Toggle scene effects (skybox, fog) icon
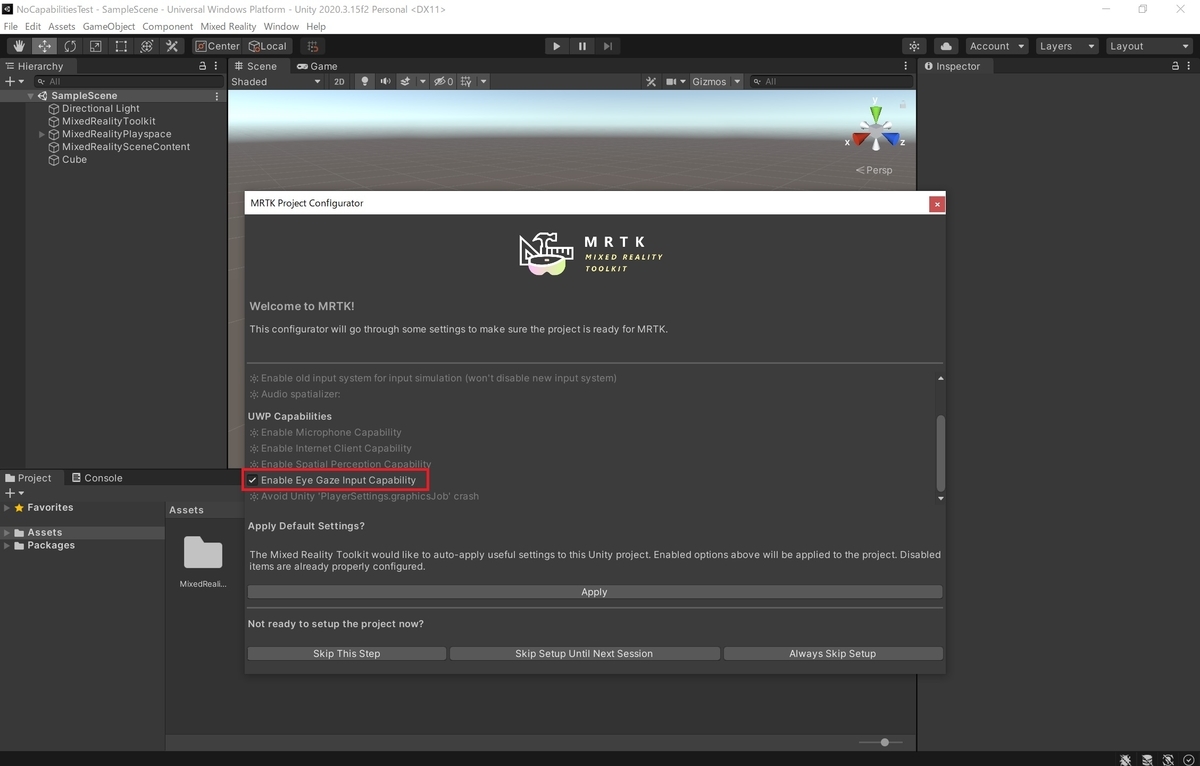The height and width of the screenshot is (766, 1200). (405, 82)
